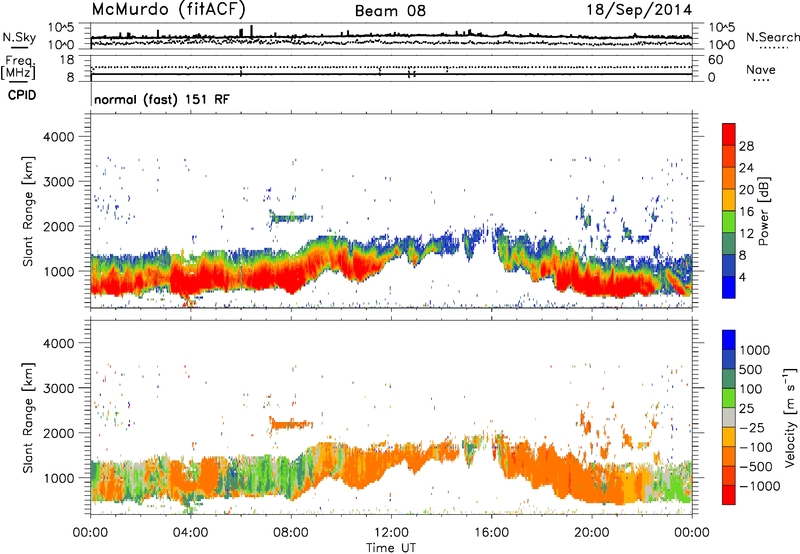The height and width of the screenshot is (554, 800).
Task: Click the Nave legend label
Action: [761, 70]
